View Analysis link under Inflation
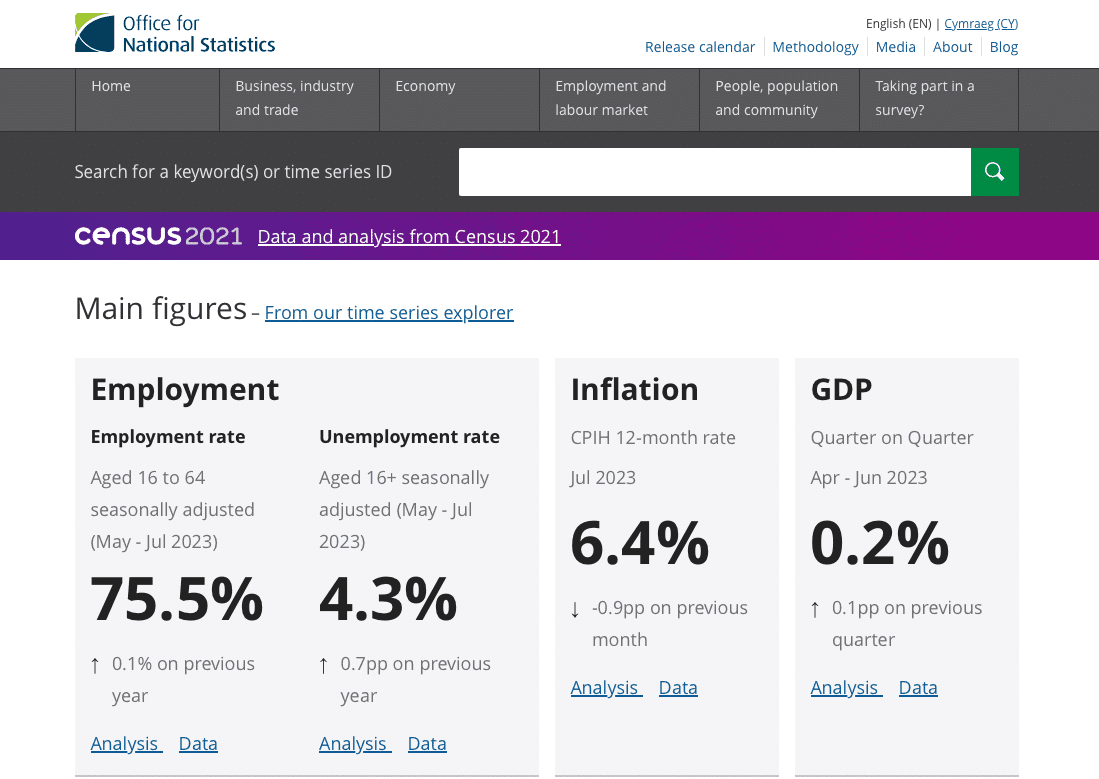Image resolution: width=1099 pixels, height=779 pixels. tap(606, 688)
